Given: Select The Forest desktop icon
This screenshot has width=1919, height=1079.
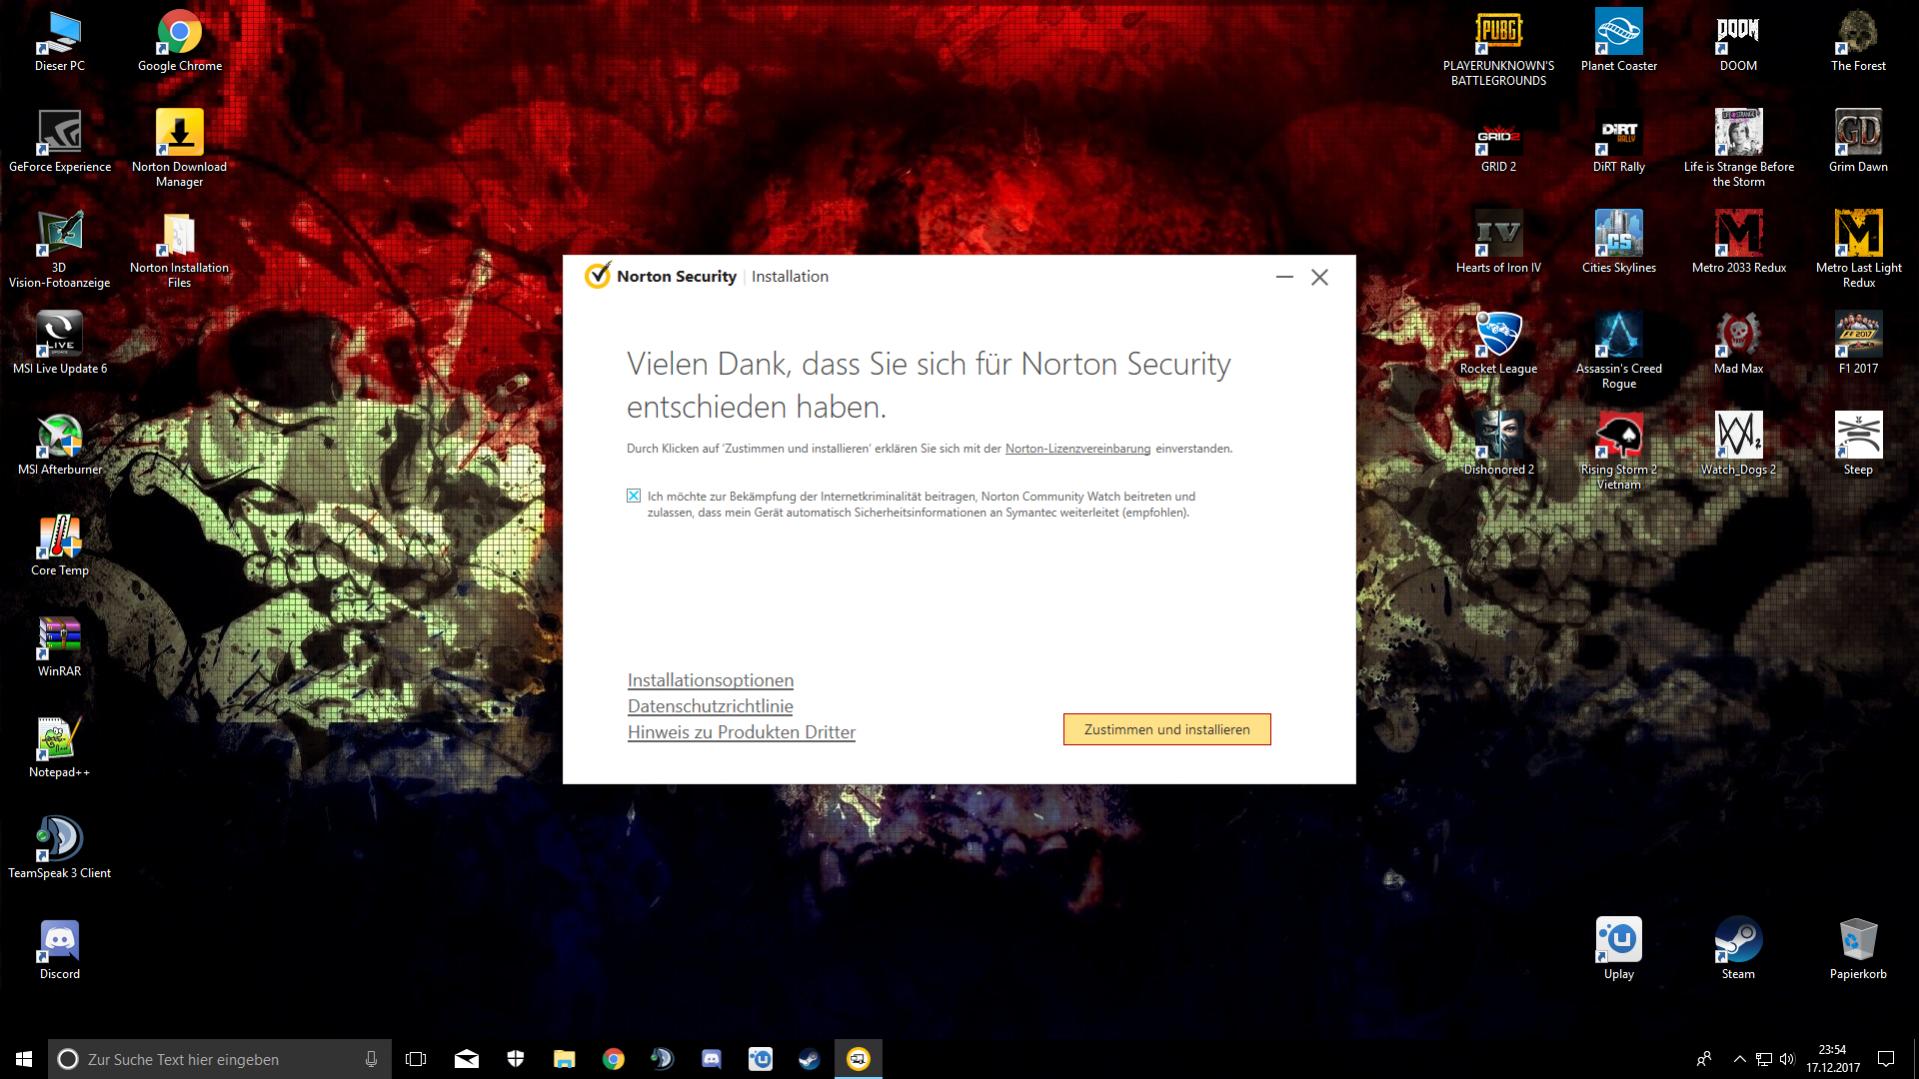Looking at the screenshot, I should (1859, 42).
